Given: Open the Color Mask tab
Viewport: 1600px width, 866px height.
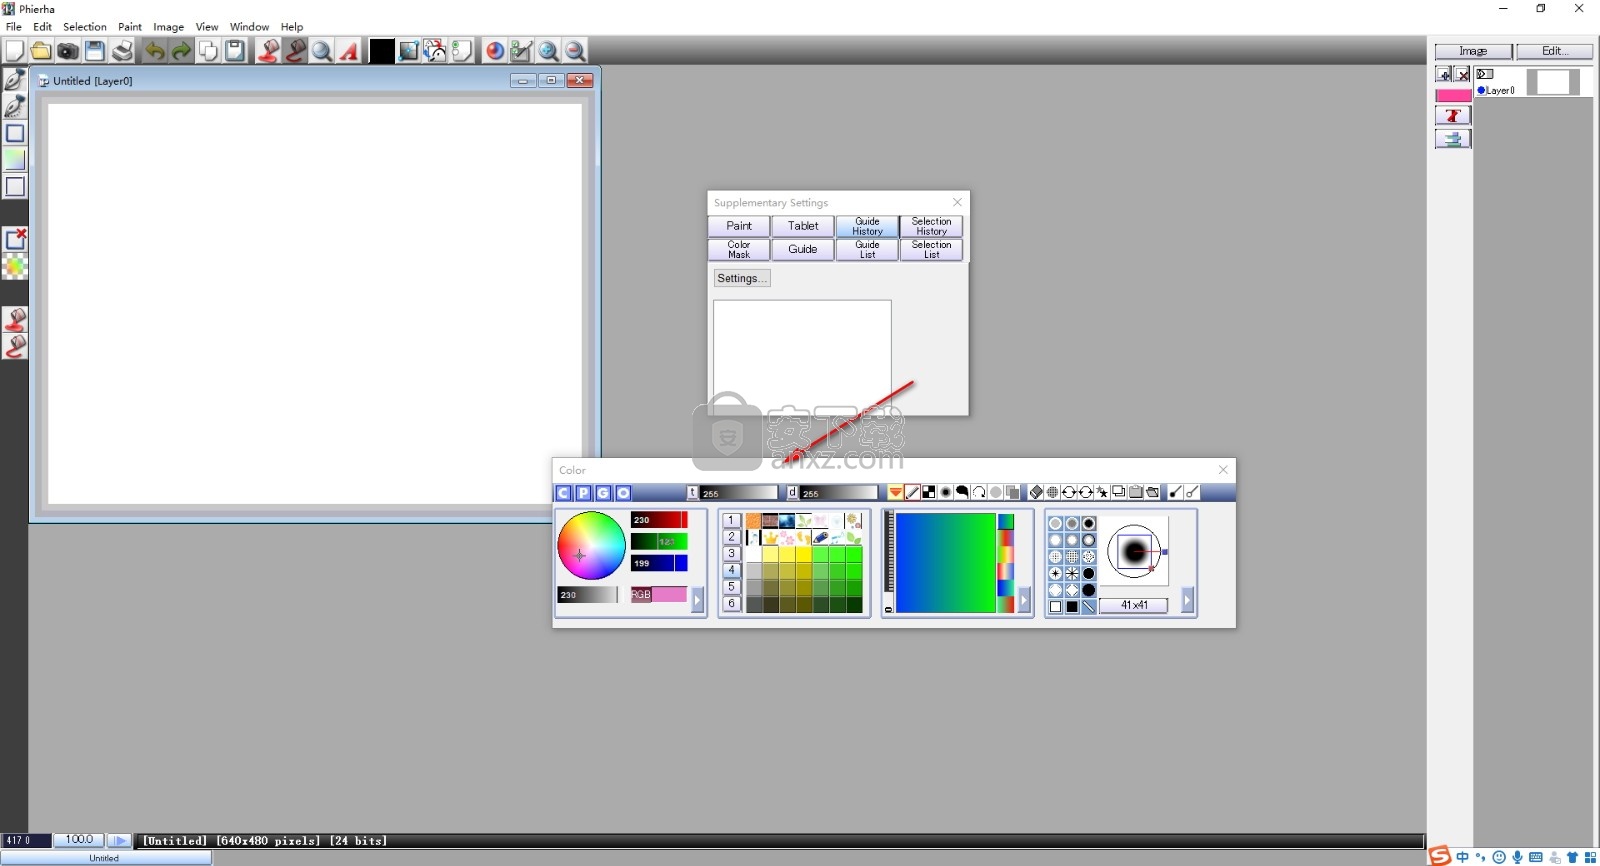Looking at the screenshot, I should tap(739, 250).
